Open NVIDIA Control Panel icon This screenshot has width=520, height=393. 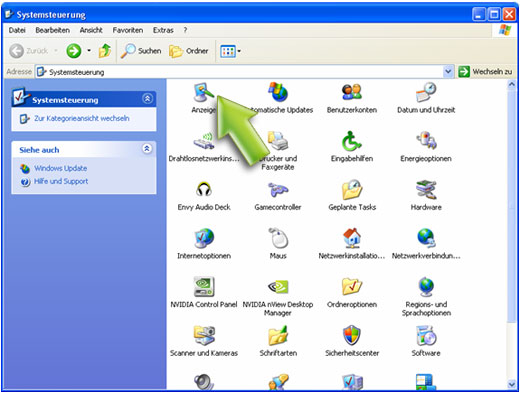(204, 287)
